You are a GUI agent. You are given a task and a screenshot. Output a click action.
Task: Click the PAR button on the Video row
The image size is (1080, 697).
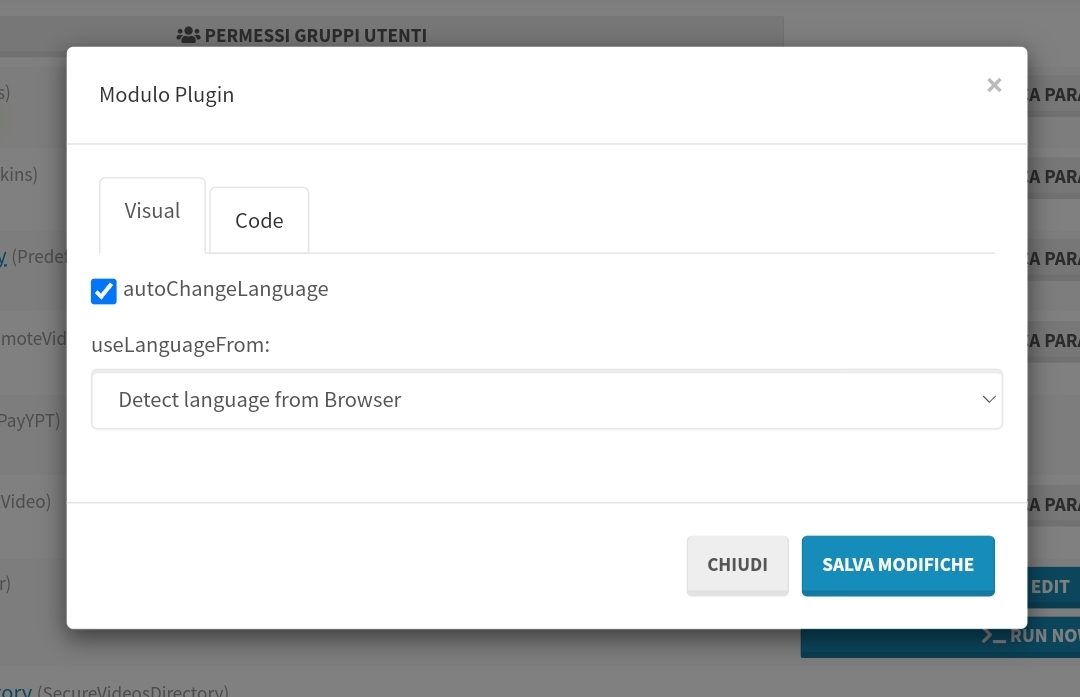tap(1053, 505)
